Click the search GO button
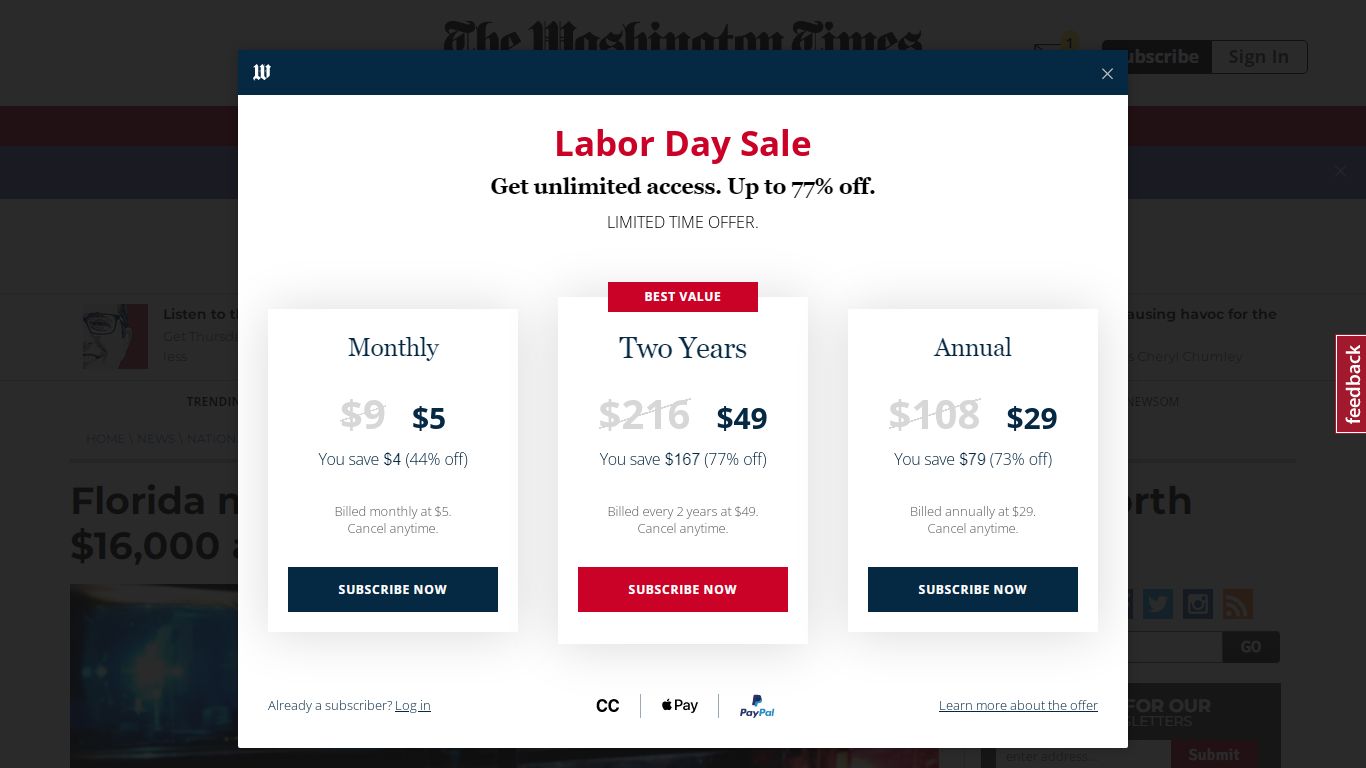The image size is (1366, 768). point(1251,647)
